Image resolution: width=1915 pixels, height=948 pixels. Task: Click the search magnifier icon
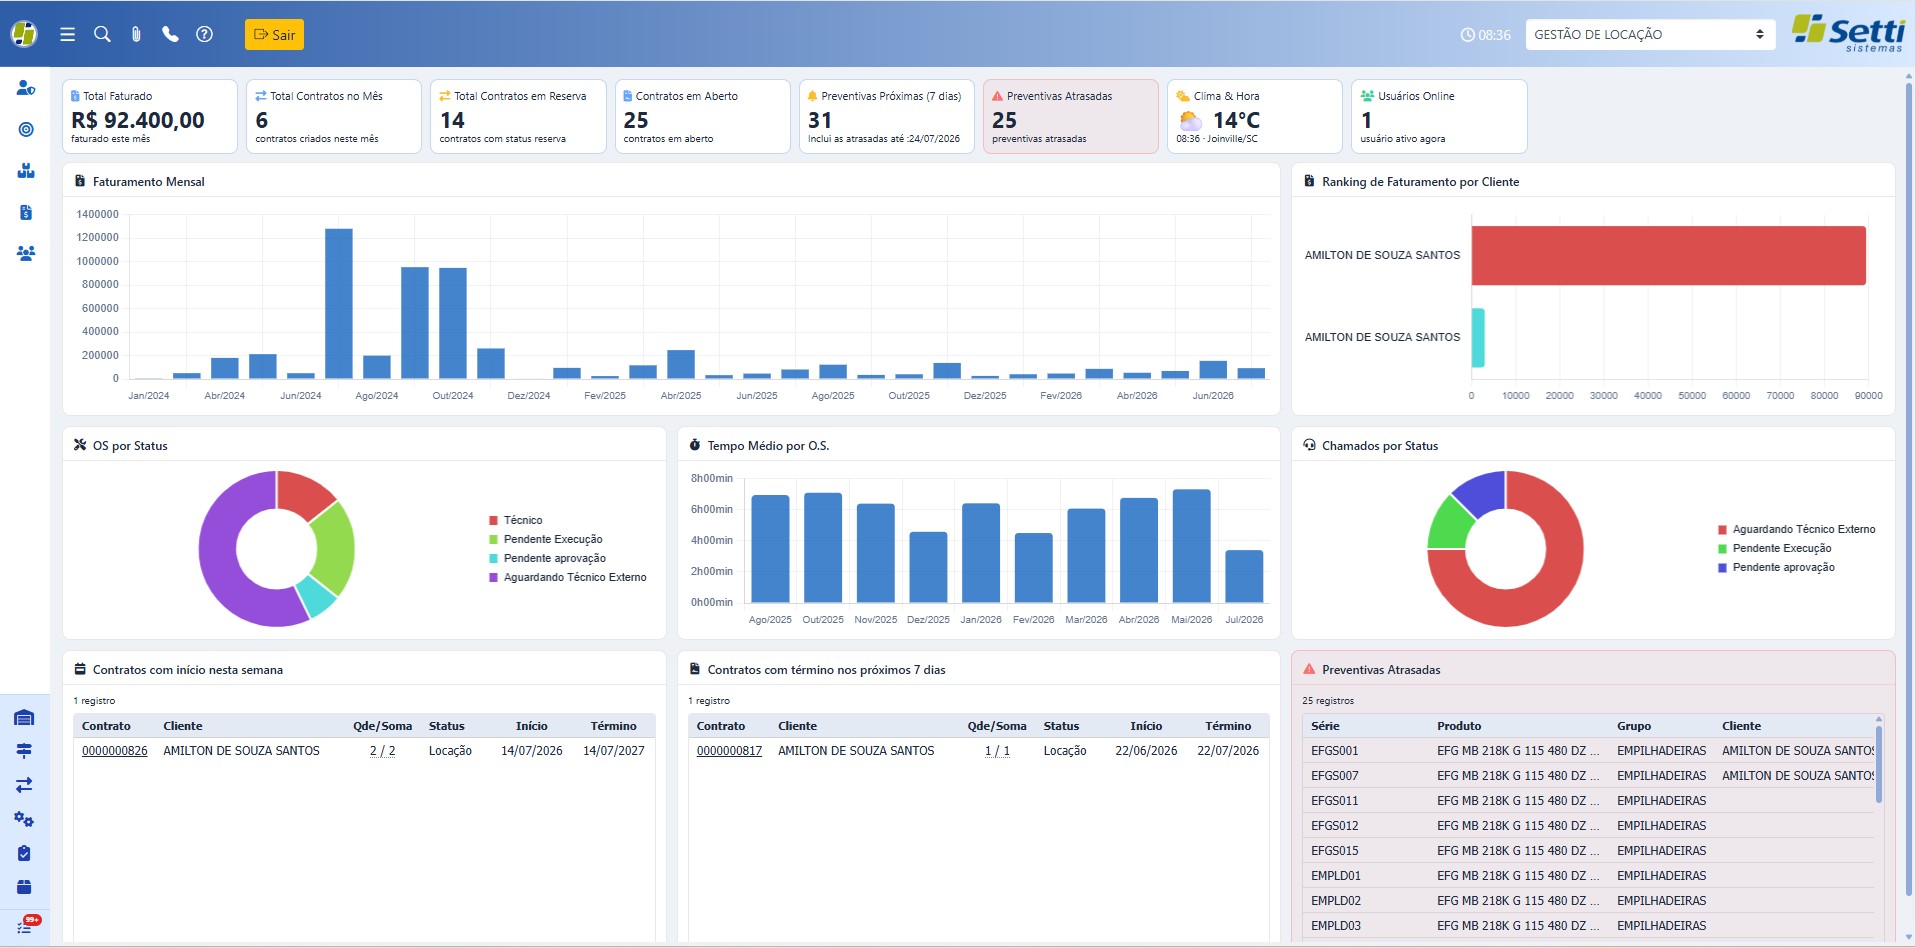(x=102, y=34)
